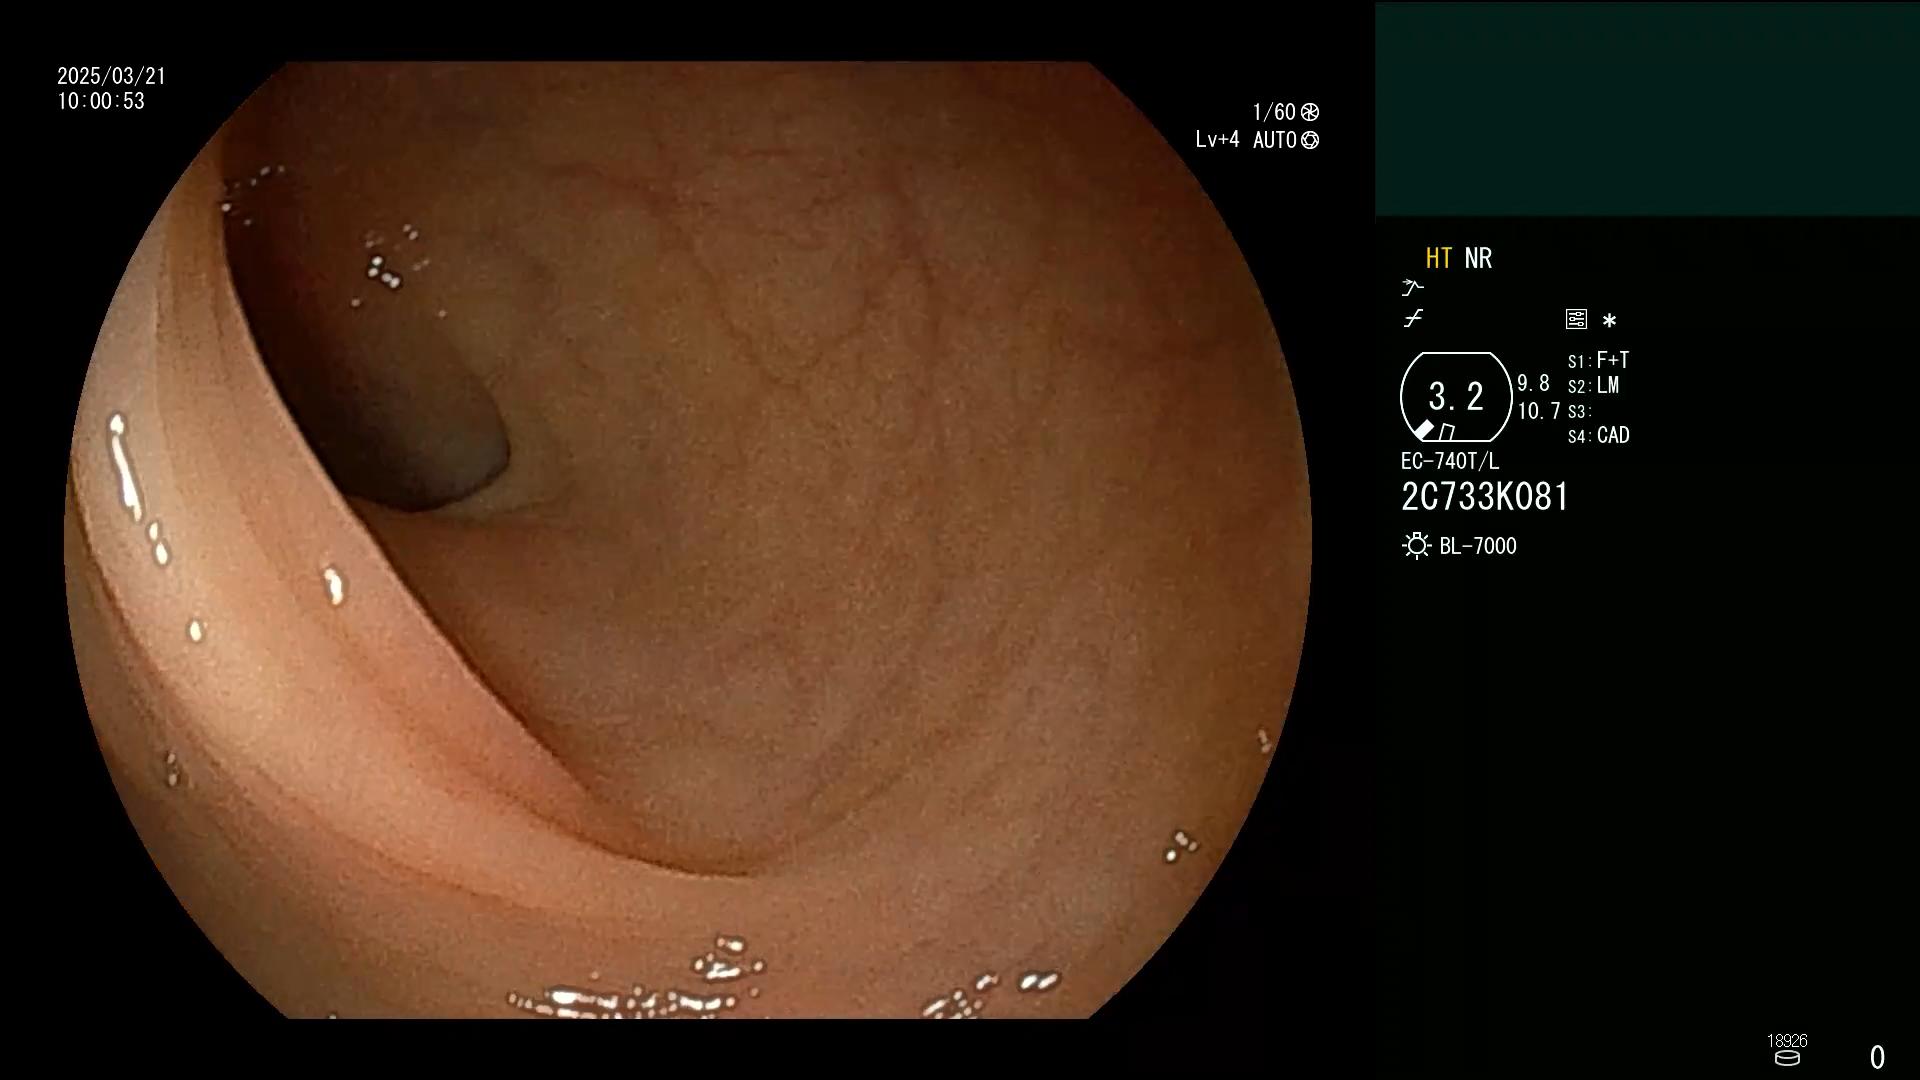1920x1080 pixels.
Task: Click the date 2025/03/21
Action: tap(111, 76)
